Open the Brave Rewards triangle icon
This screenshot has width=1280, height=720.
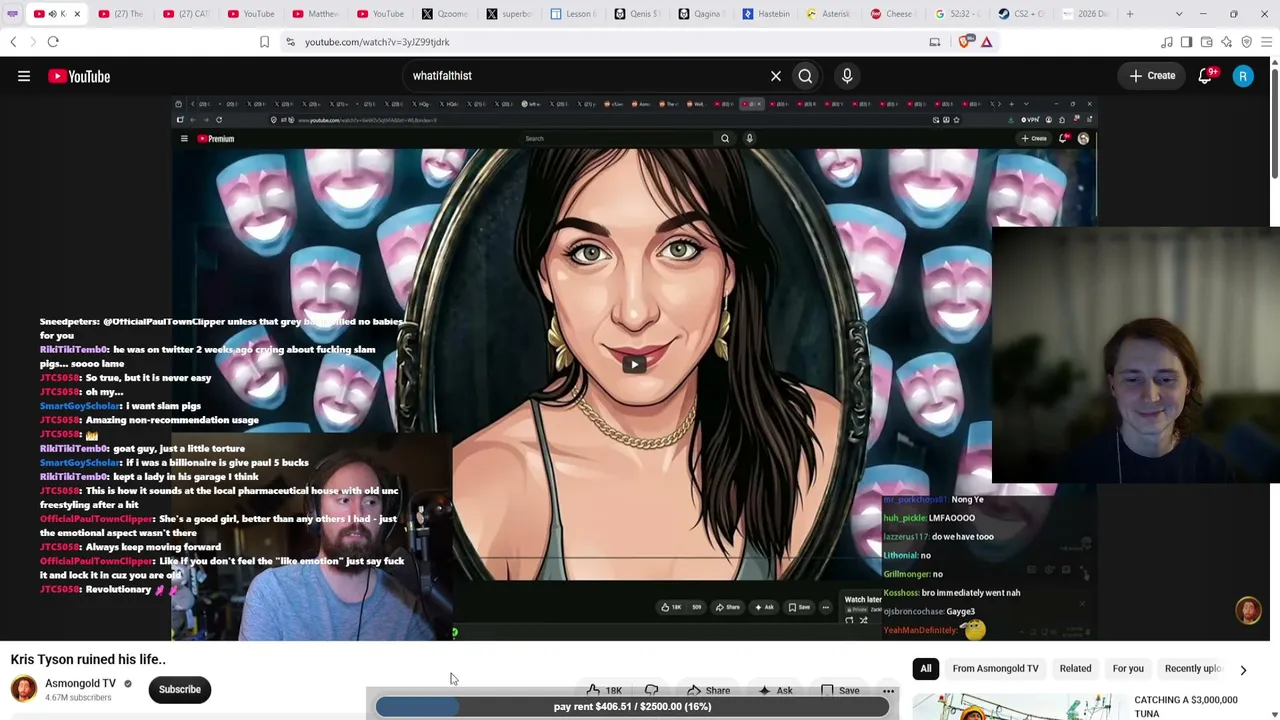tap(986, 42)
